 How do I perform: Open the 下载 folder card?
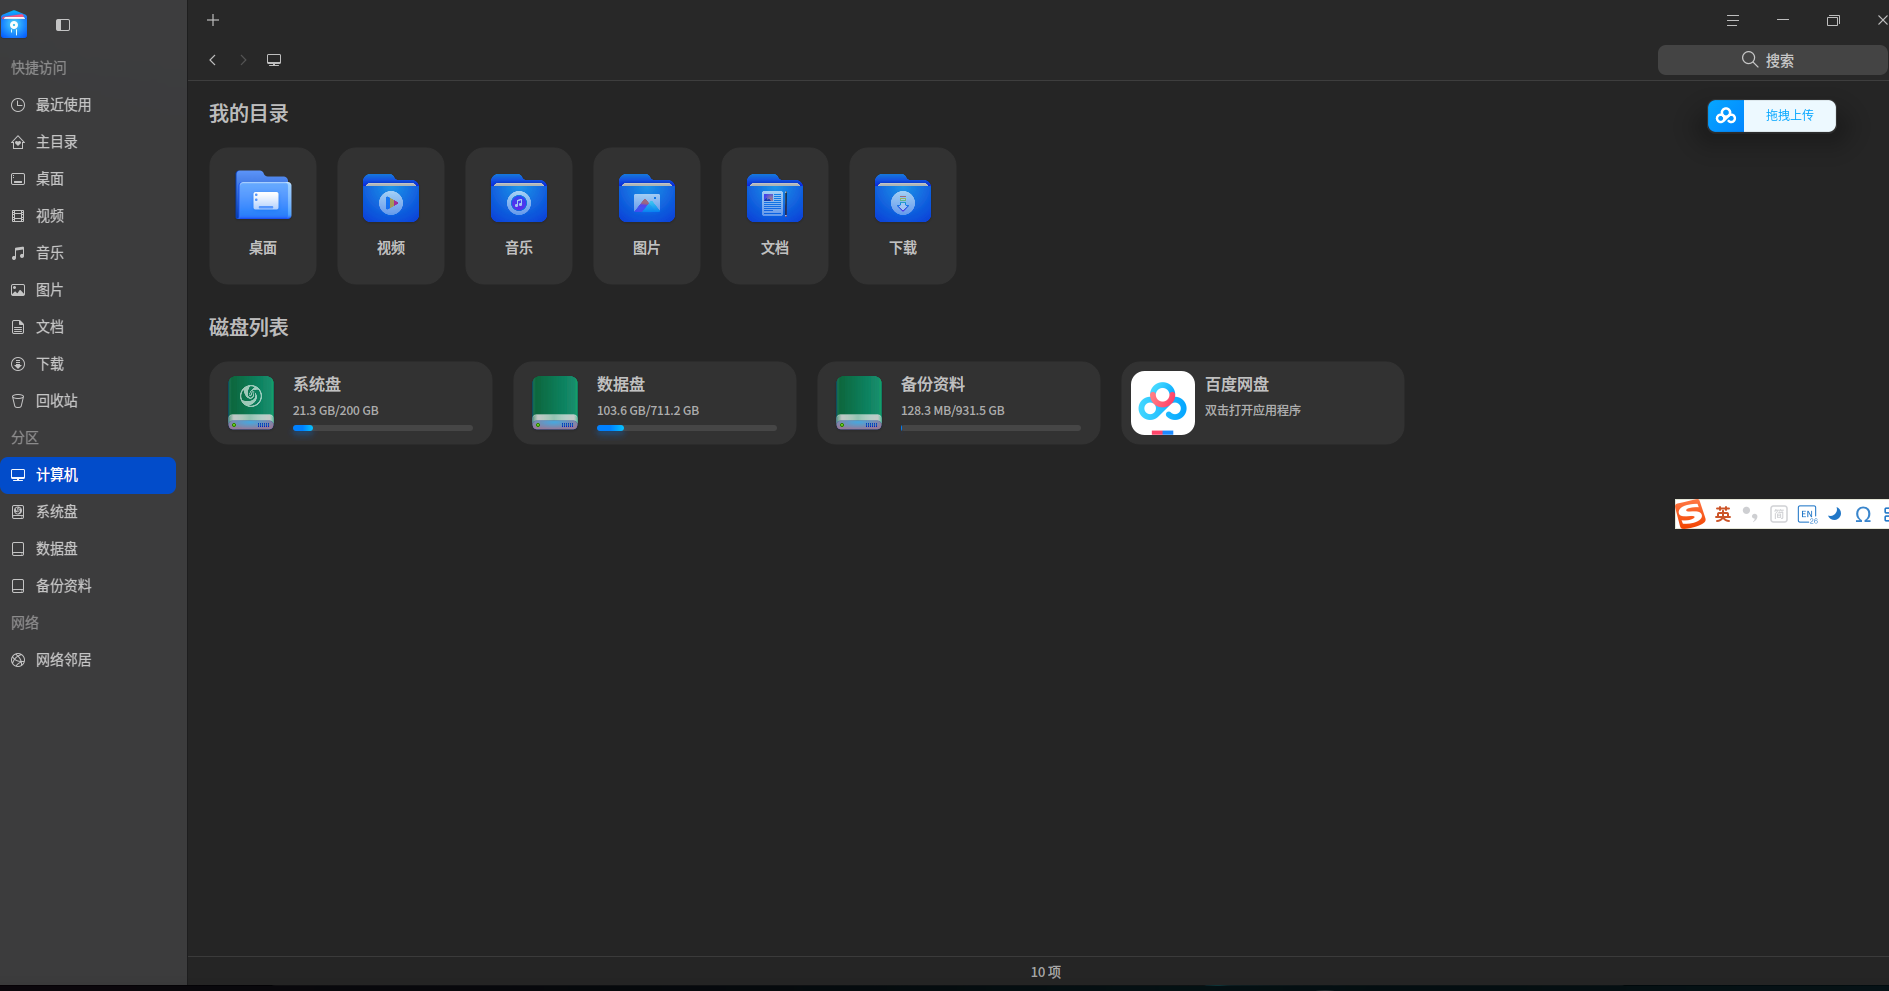tap(903, 216)
